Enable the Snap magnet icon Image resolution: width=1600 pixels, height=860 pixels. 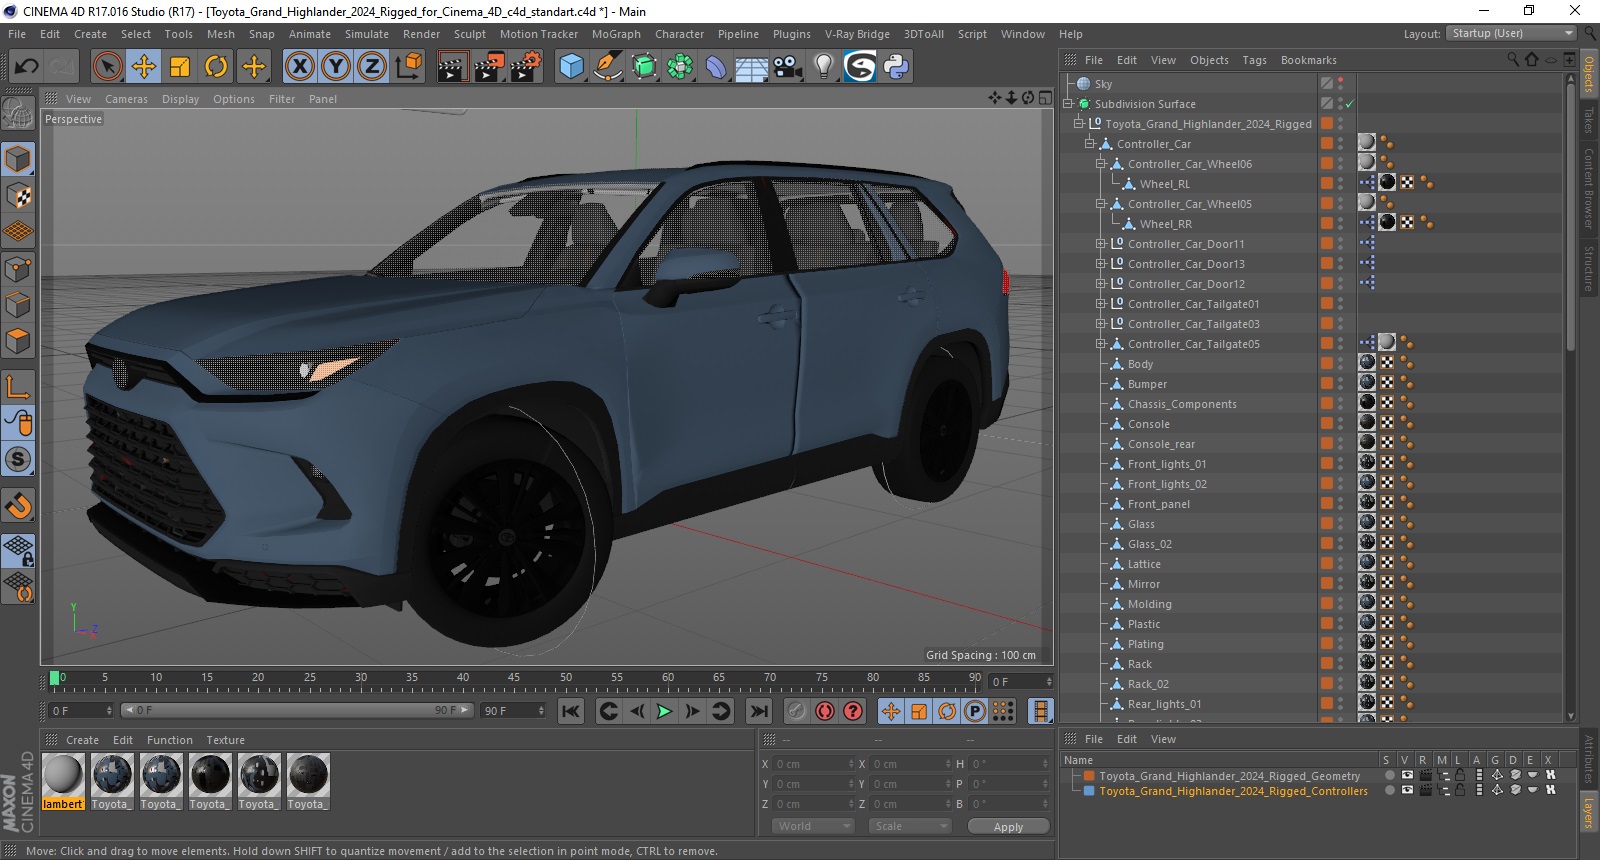[x=18, y=506]
